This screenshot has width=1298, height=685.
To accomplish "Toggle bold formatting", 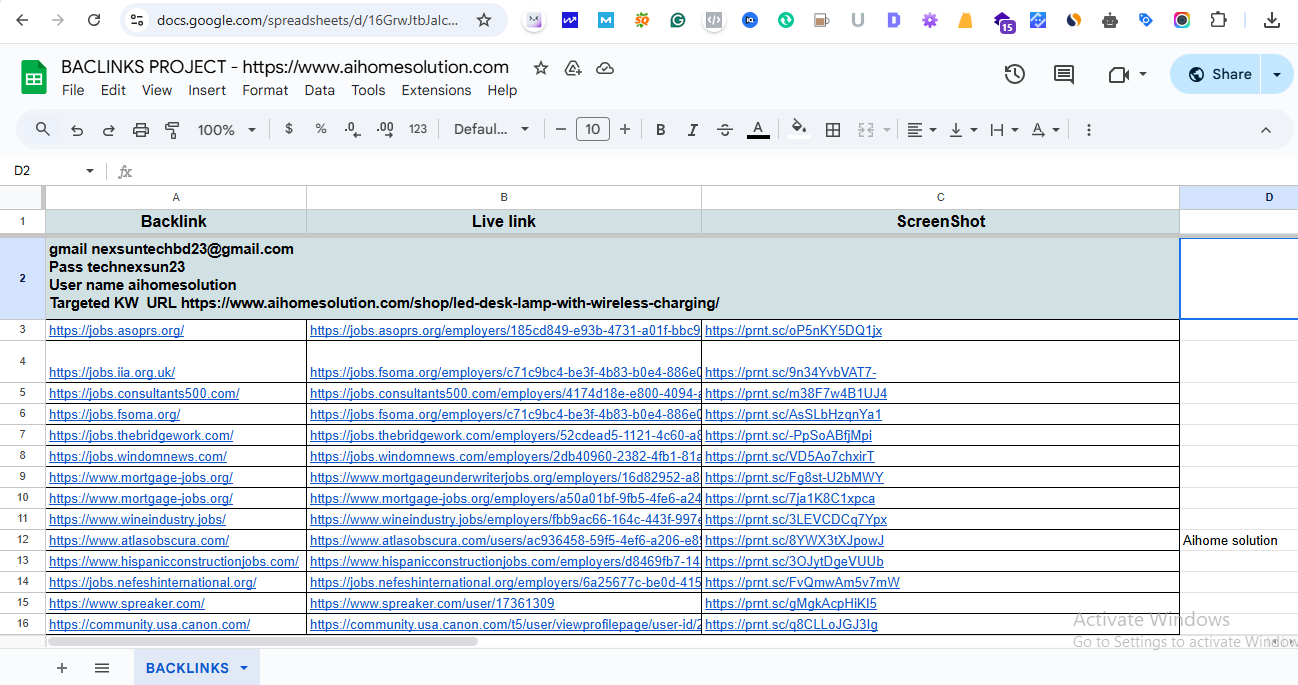I will (x=661, y=130).
